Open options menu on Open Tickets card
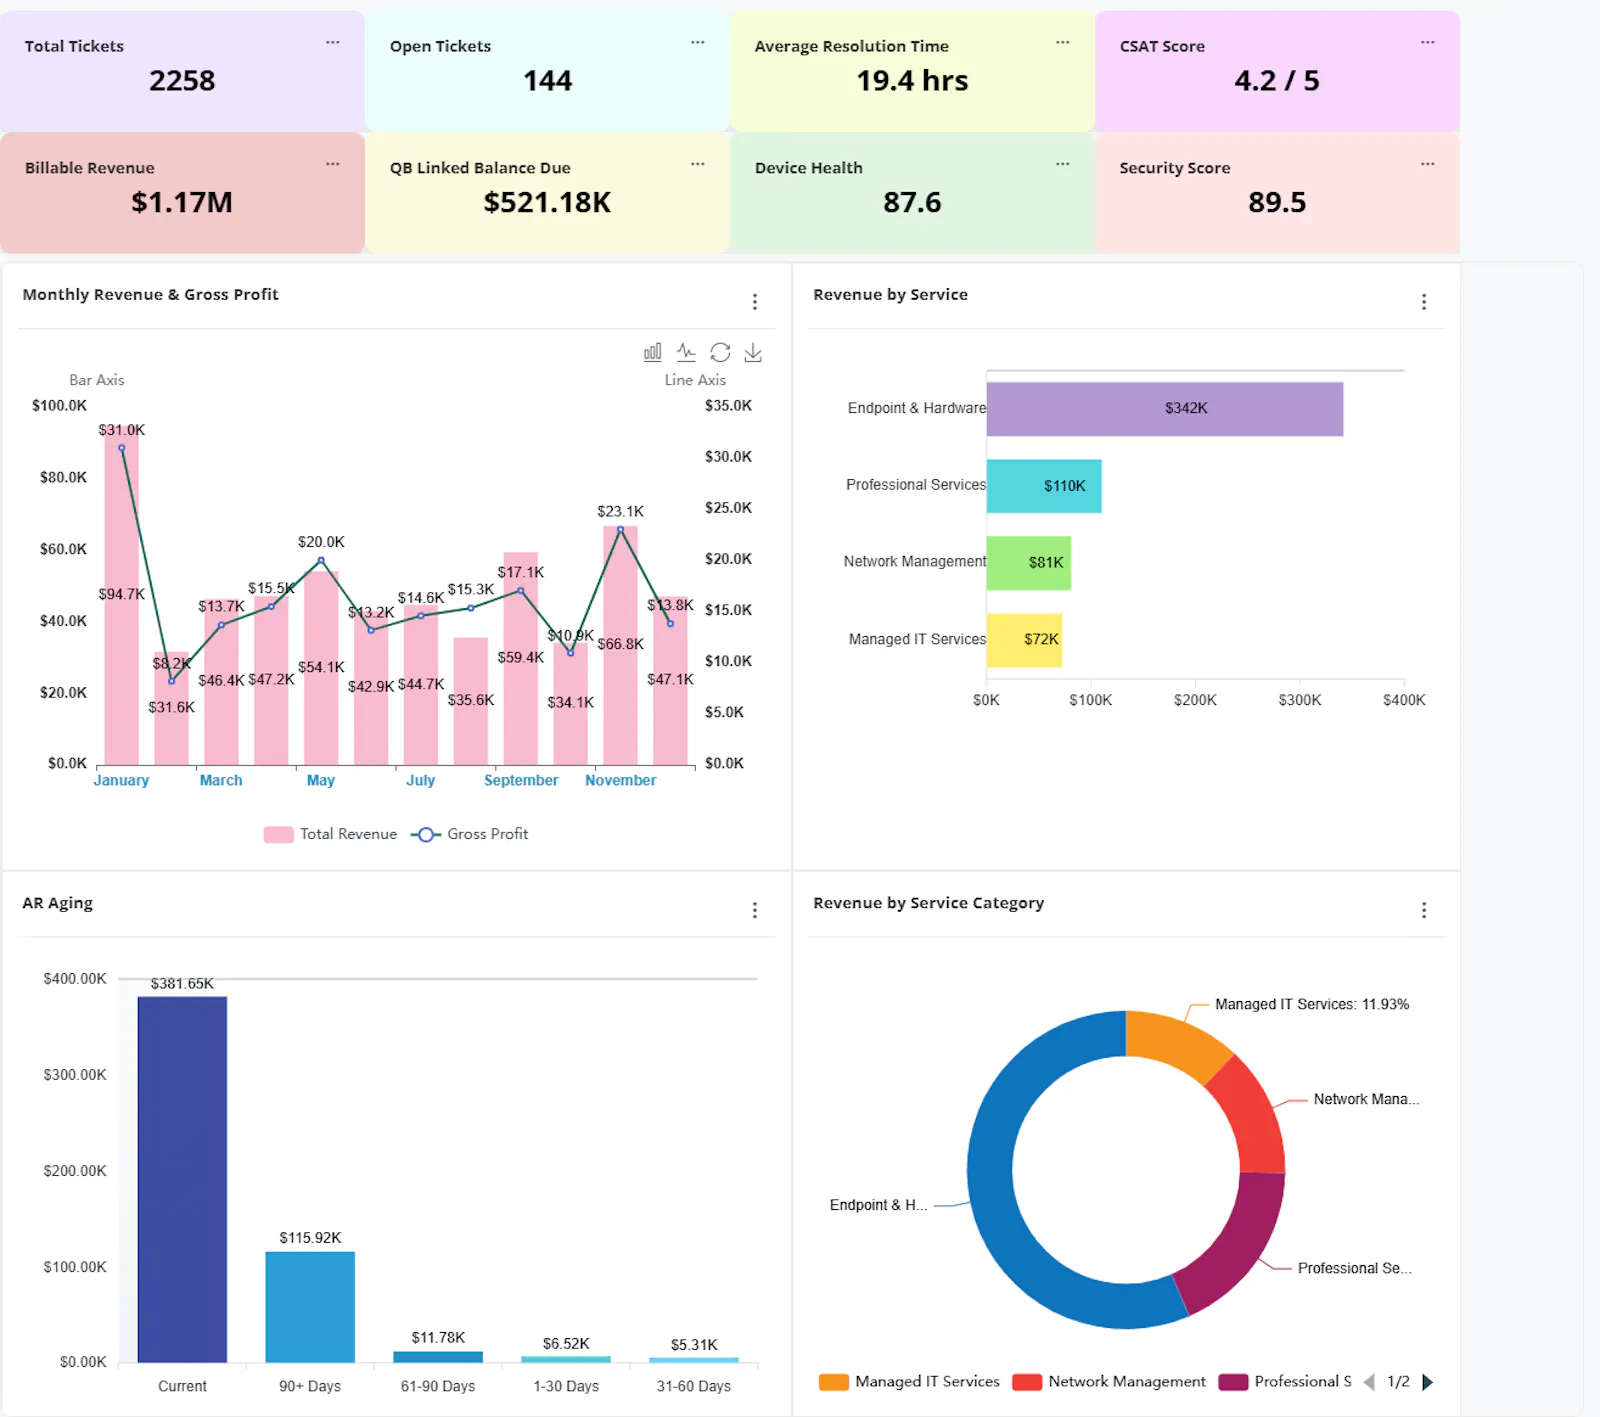The height and width of the screenshot is (1417, 1600). point(698,43)
